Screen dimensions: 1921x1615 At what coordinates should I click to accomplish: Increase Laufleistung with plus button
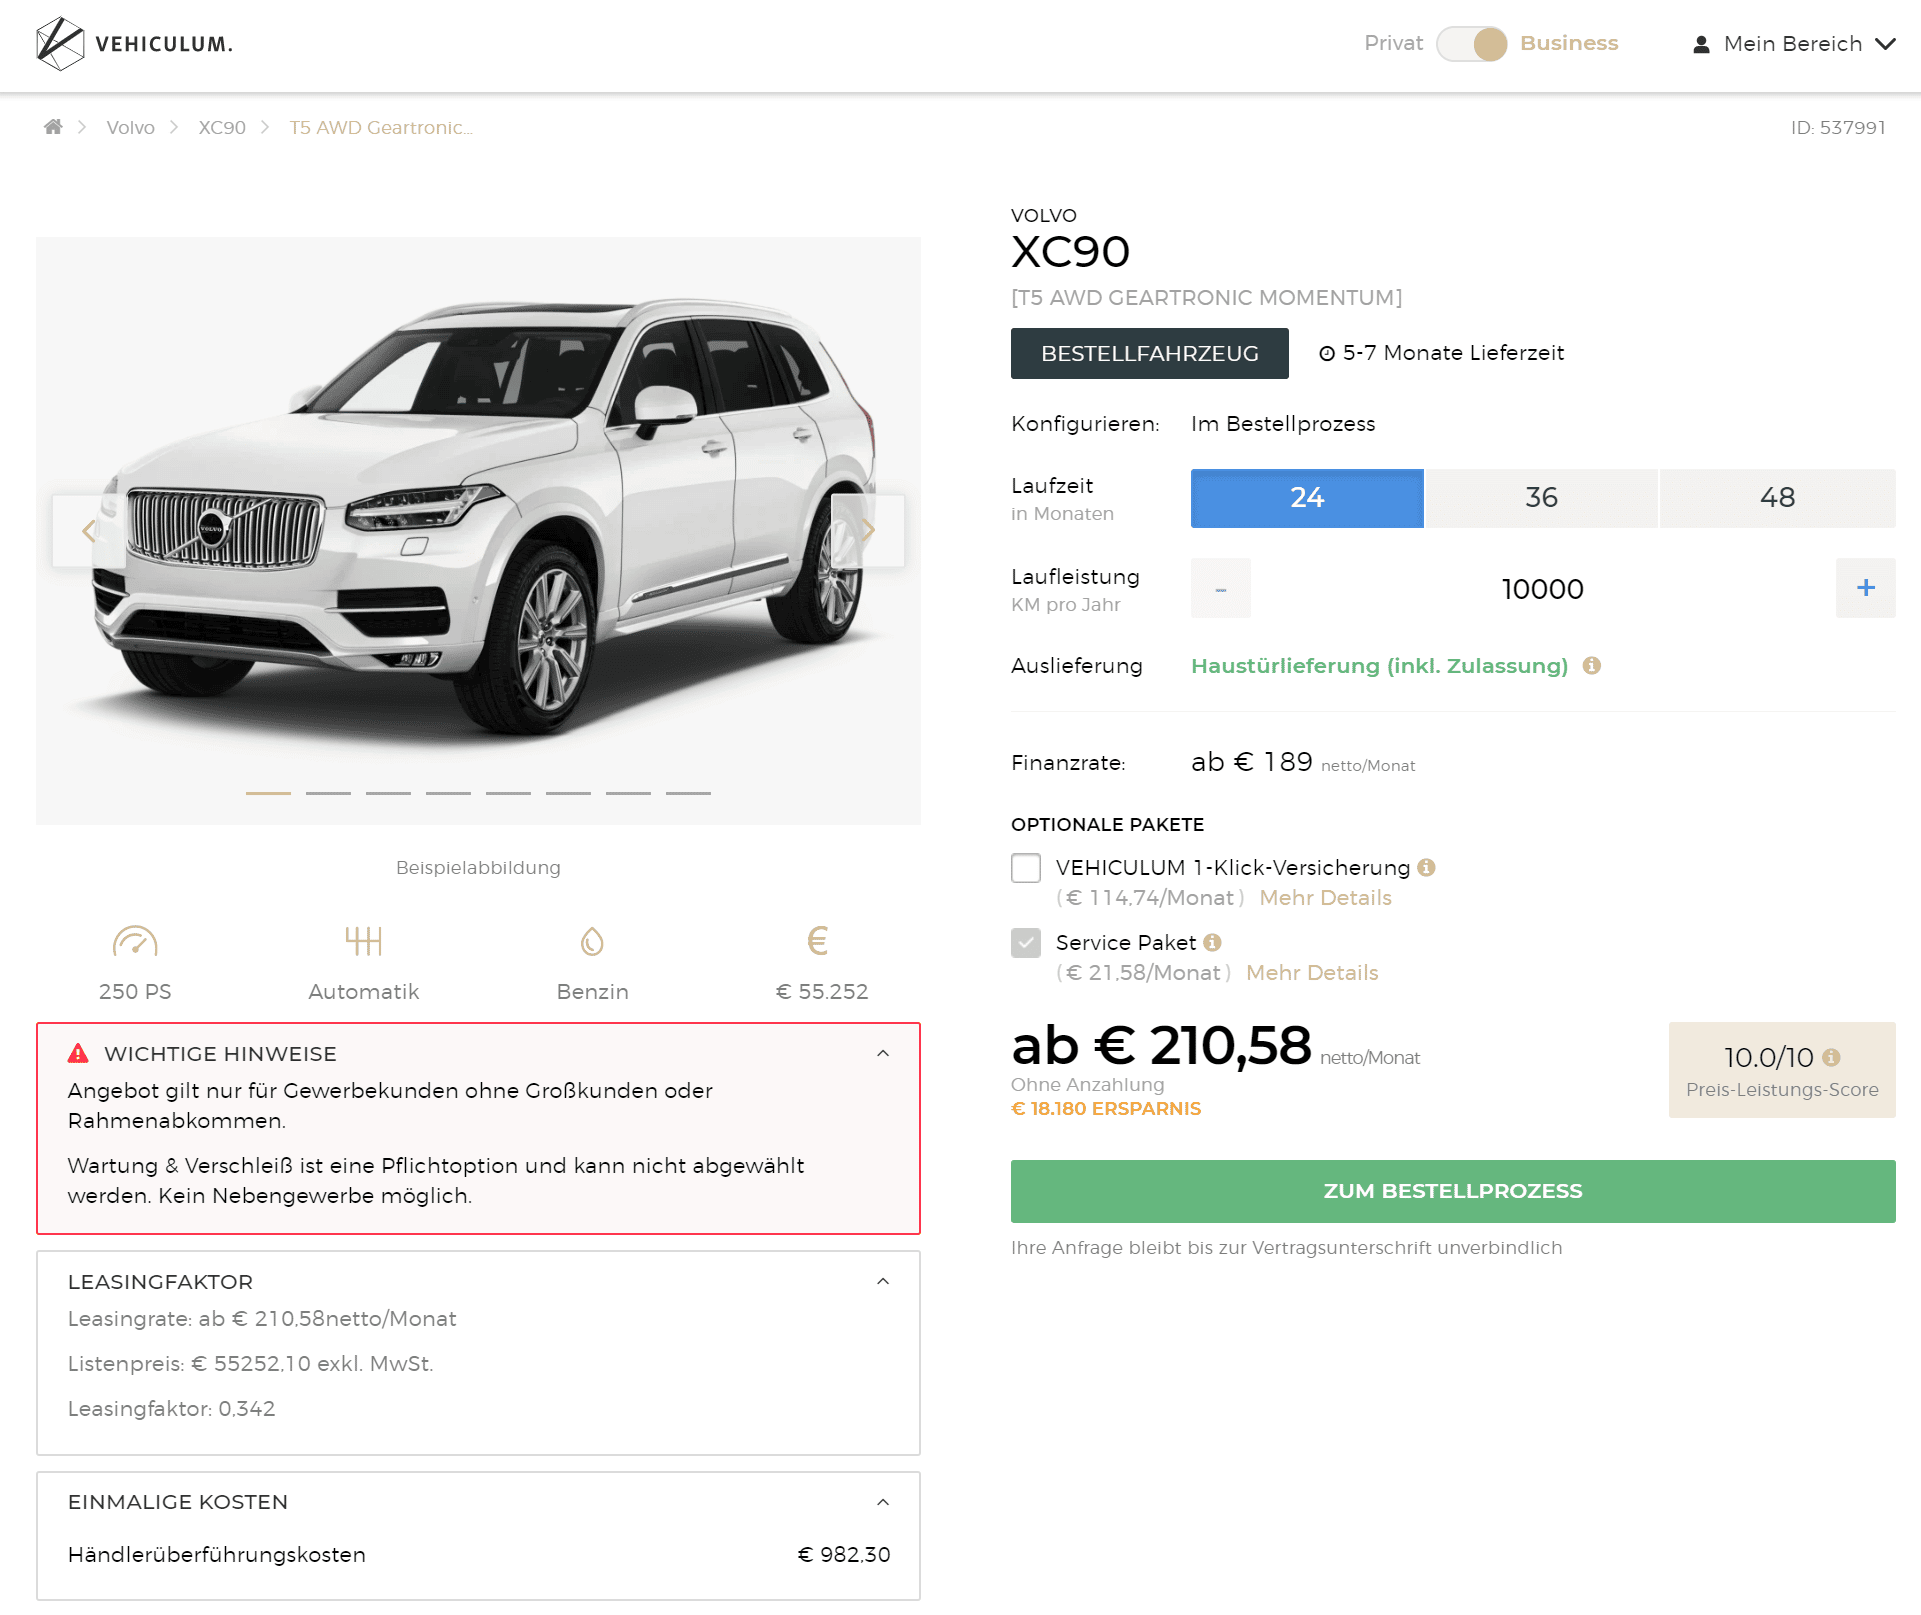click(x=1865, y=588)
